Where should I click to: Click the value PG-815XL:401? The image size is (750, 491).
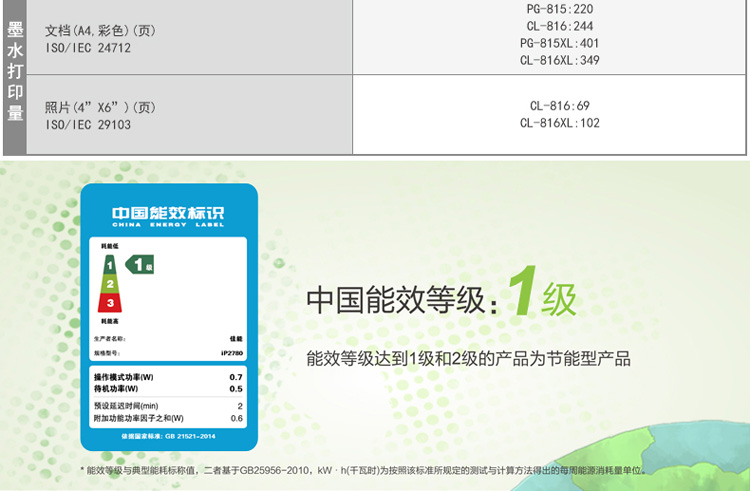pyautogui.click(x=560, y=43)
